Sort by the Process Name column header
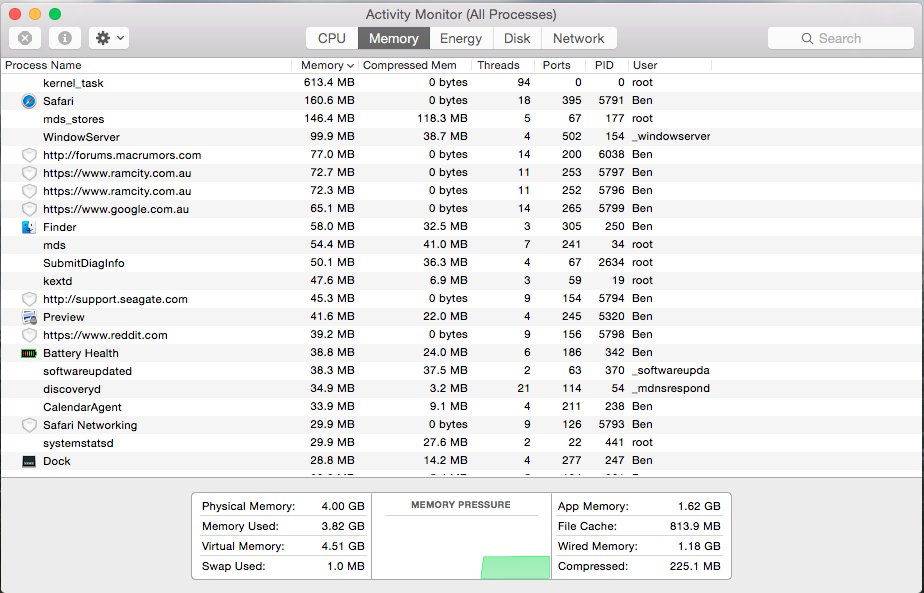This screenshot has width=924, height=593. (146, 65)
